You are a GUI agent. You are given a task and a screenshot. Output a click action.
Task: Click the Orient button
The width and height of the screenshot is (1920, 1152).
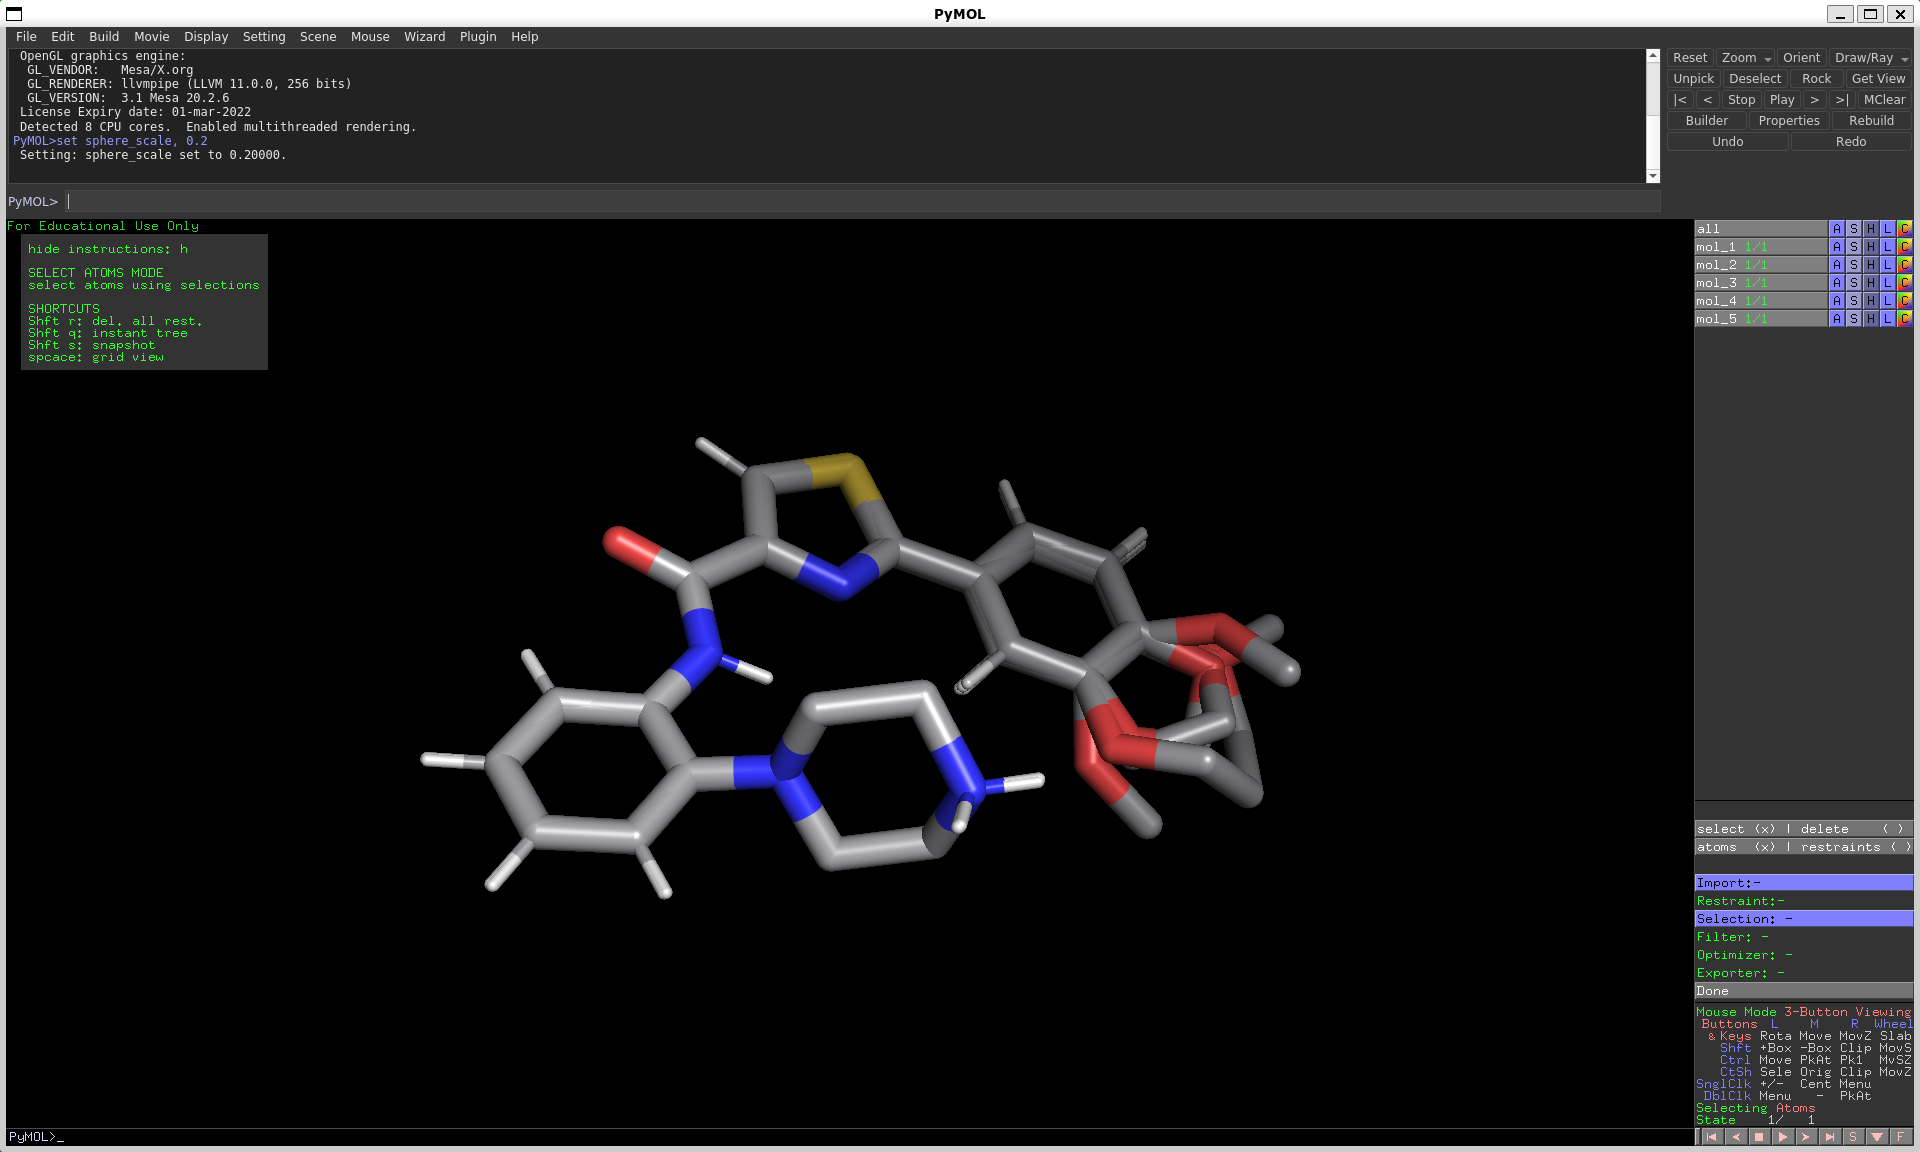(x=1801, y=58)
